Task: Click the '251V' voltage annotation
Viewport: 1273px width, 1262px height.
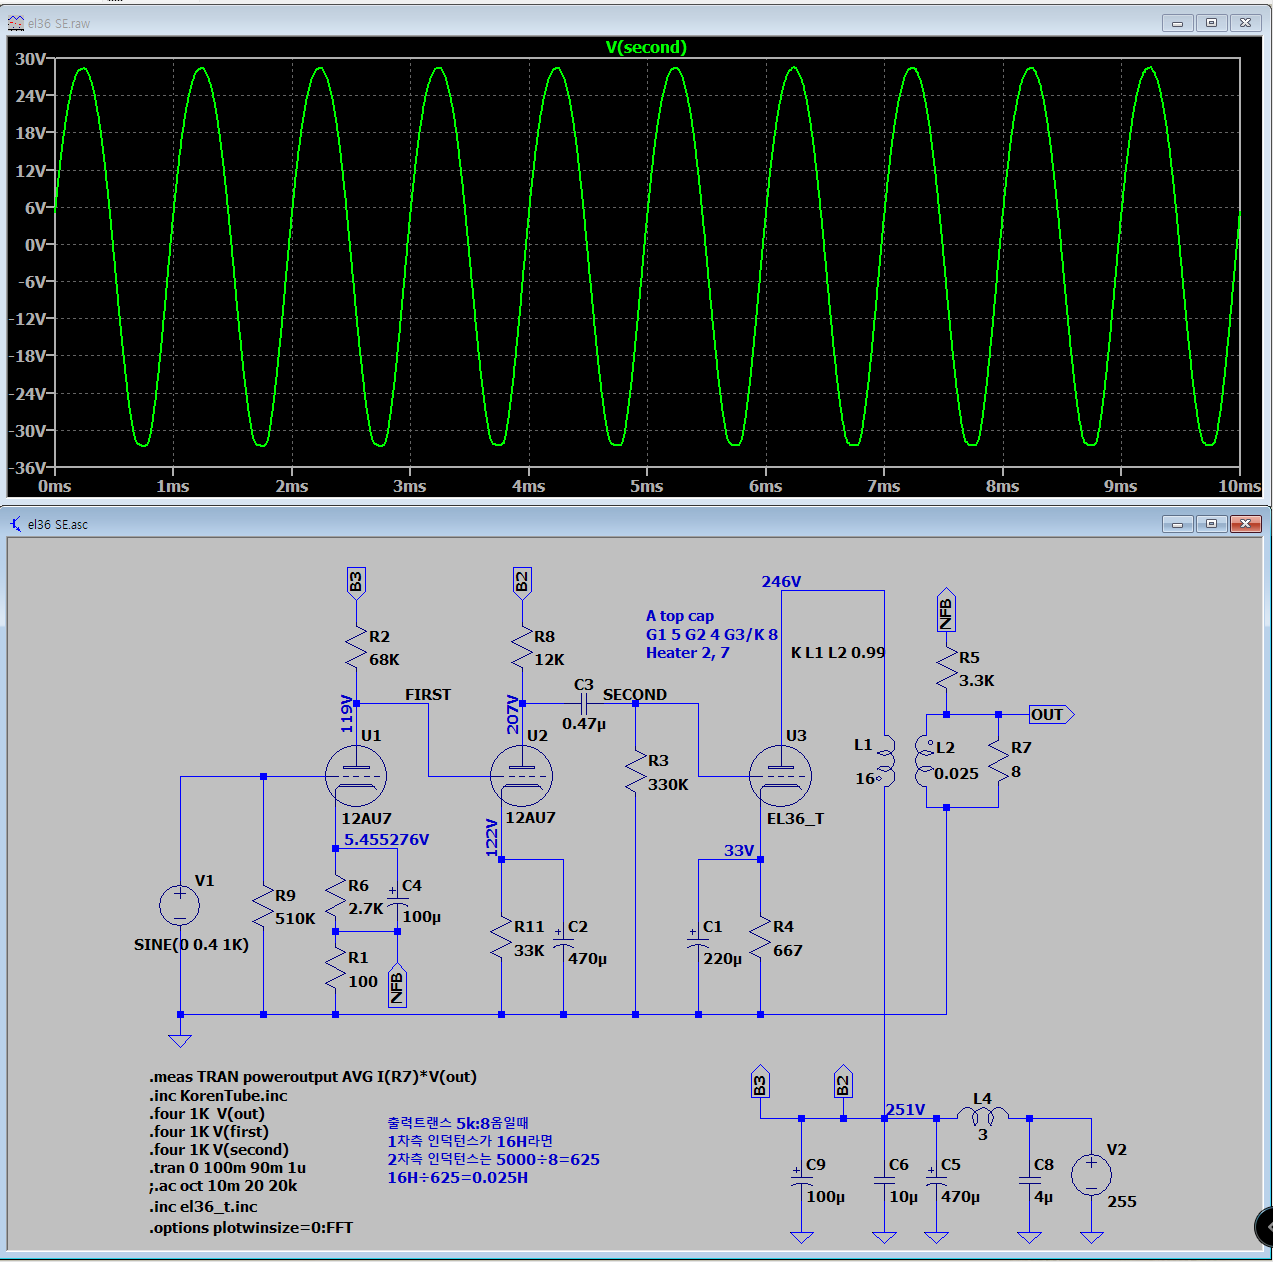Action: [x=906, y=1109]
